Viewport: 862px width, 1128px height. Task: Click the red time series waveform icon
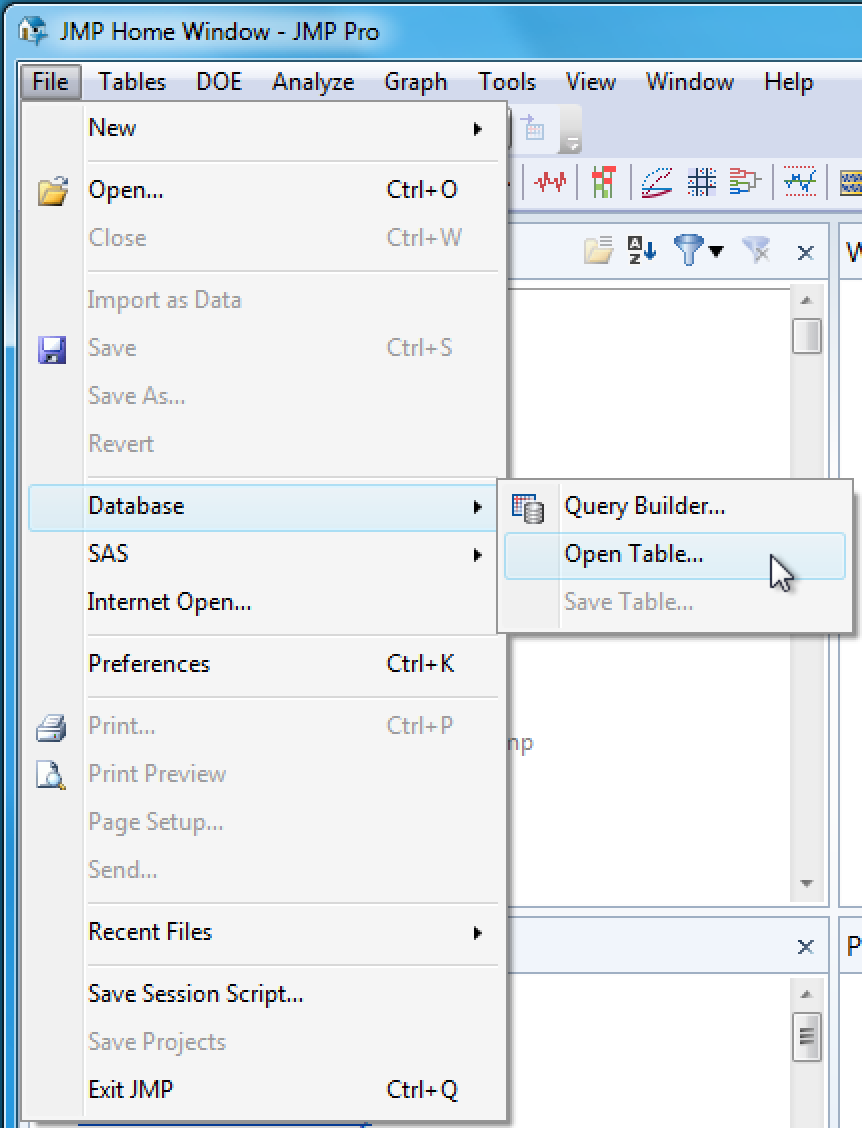(551, 182)
